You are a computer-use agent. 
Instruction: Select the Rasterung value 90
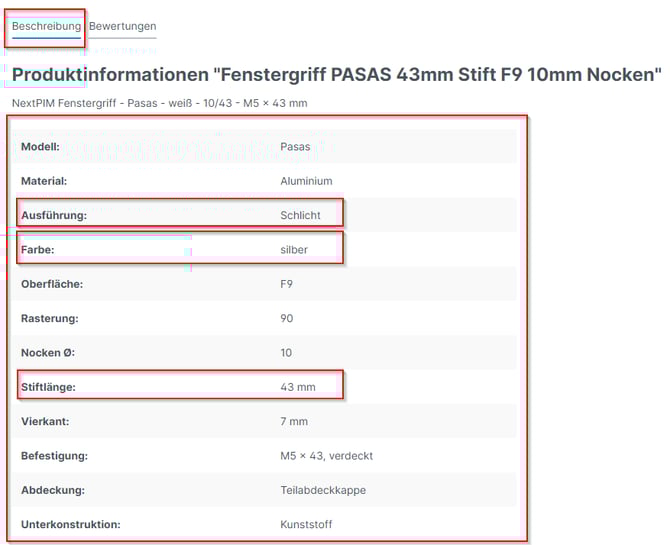tap(287, 318)
